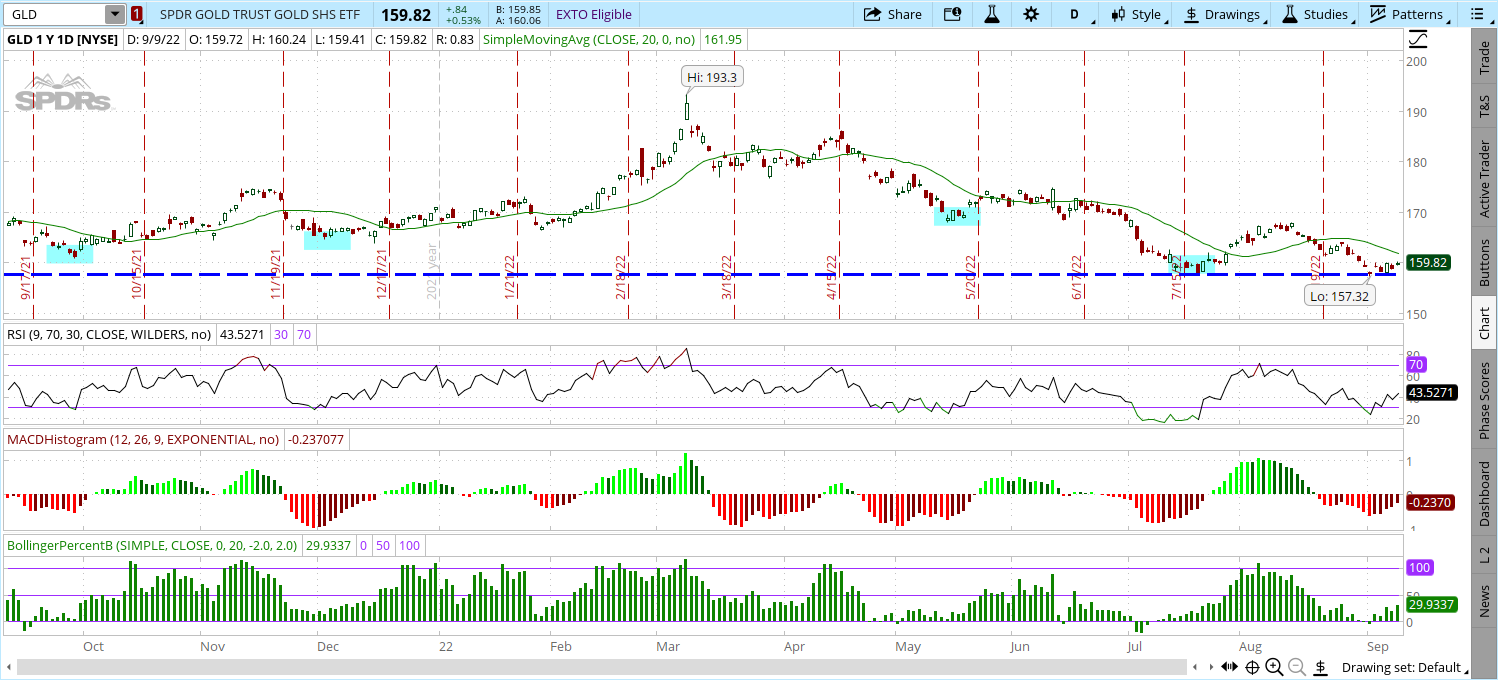Click the RSI study title label
Image resolution: width=1498 pixels, height=680 pixels.
tap(109, 333)
